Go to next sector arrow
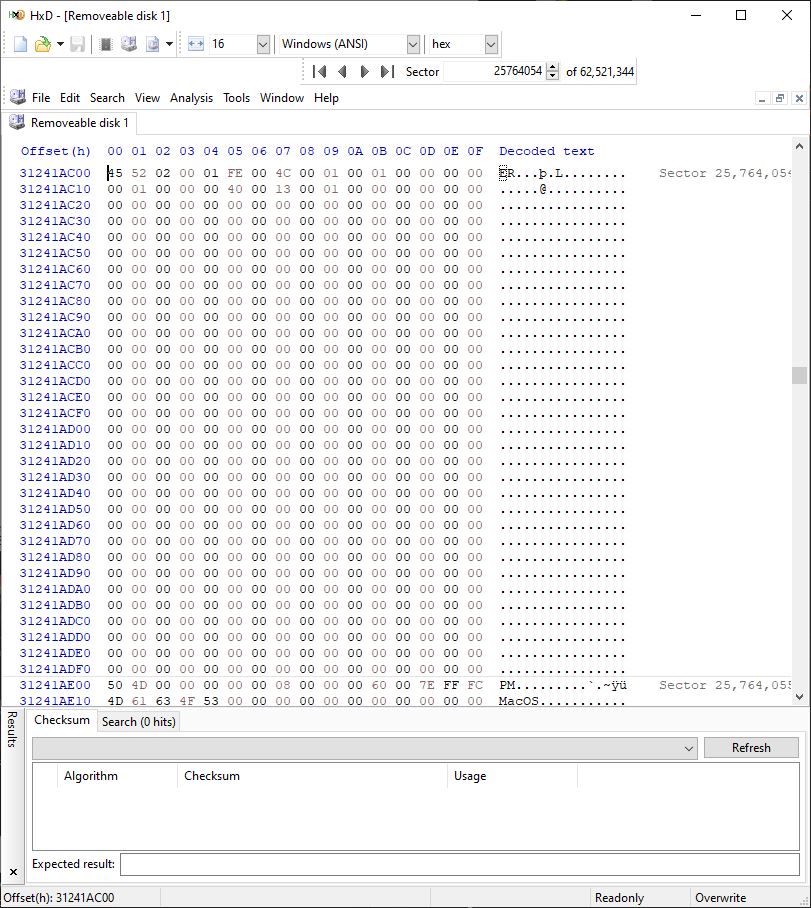Image resolution: width=811 pixels, height=908 pixels. point(365,72)
